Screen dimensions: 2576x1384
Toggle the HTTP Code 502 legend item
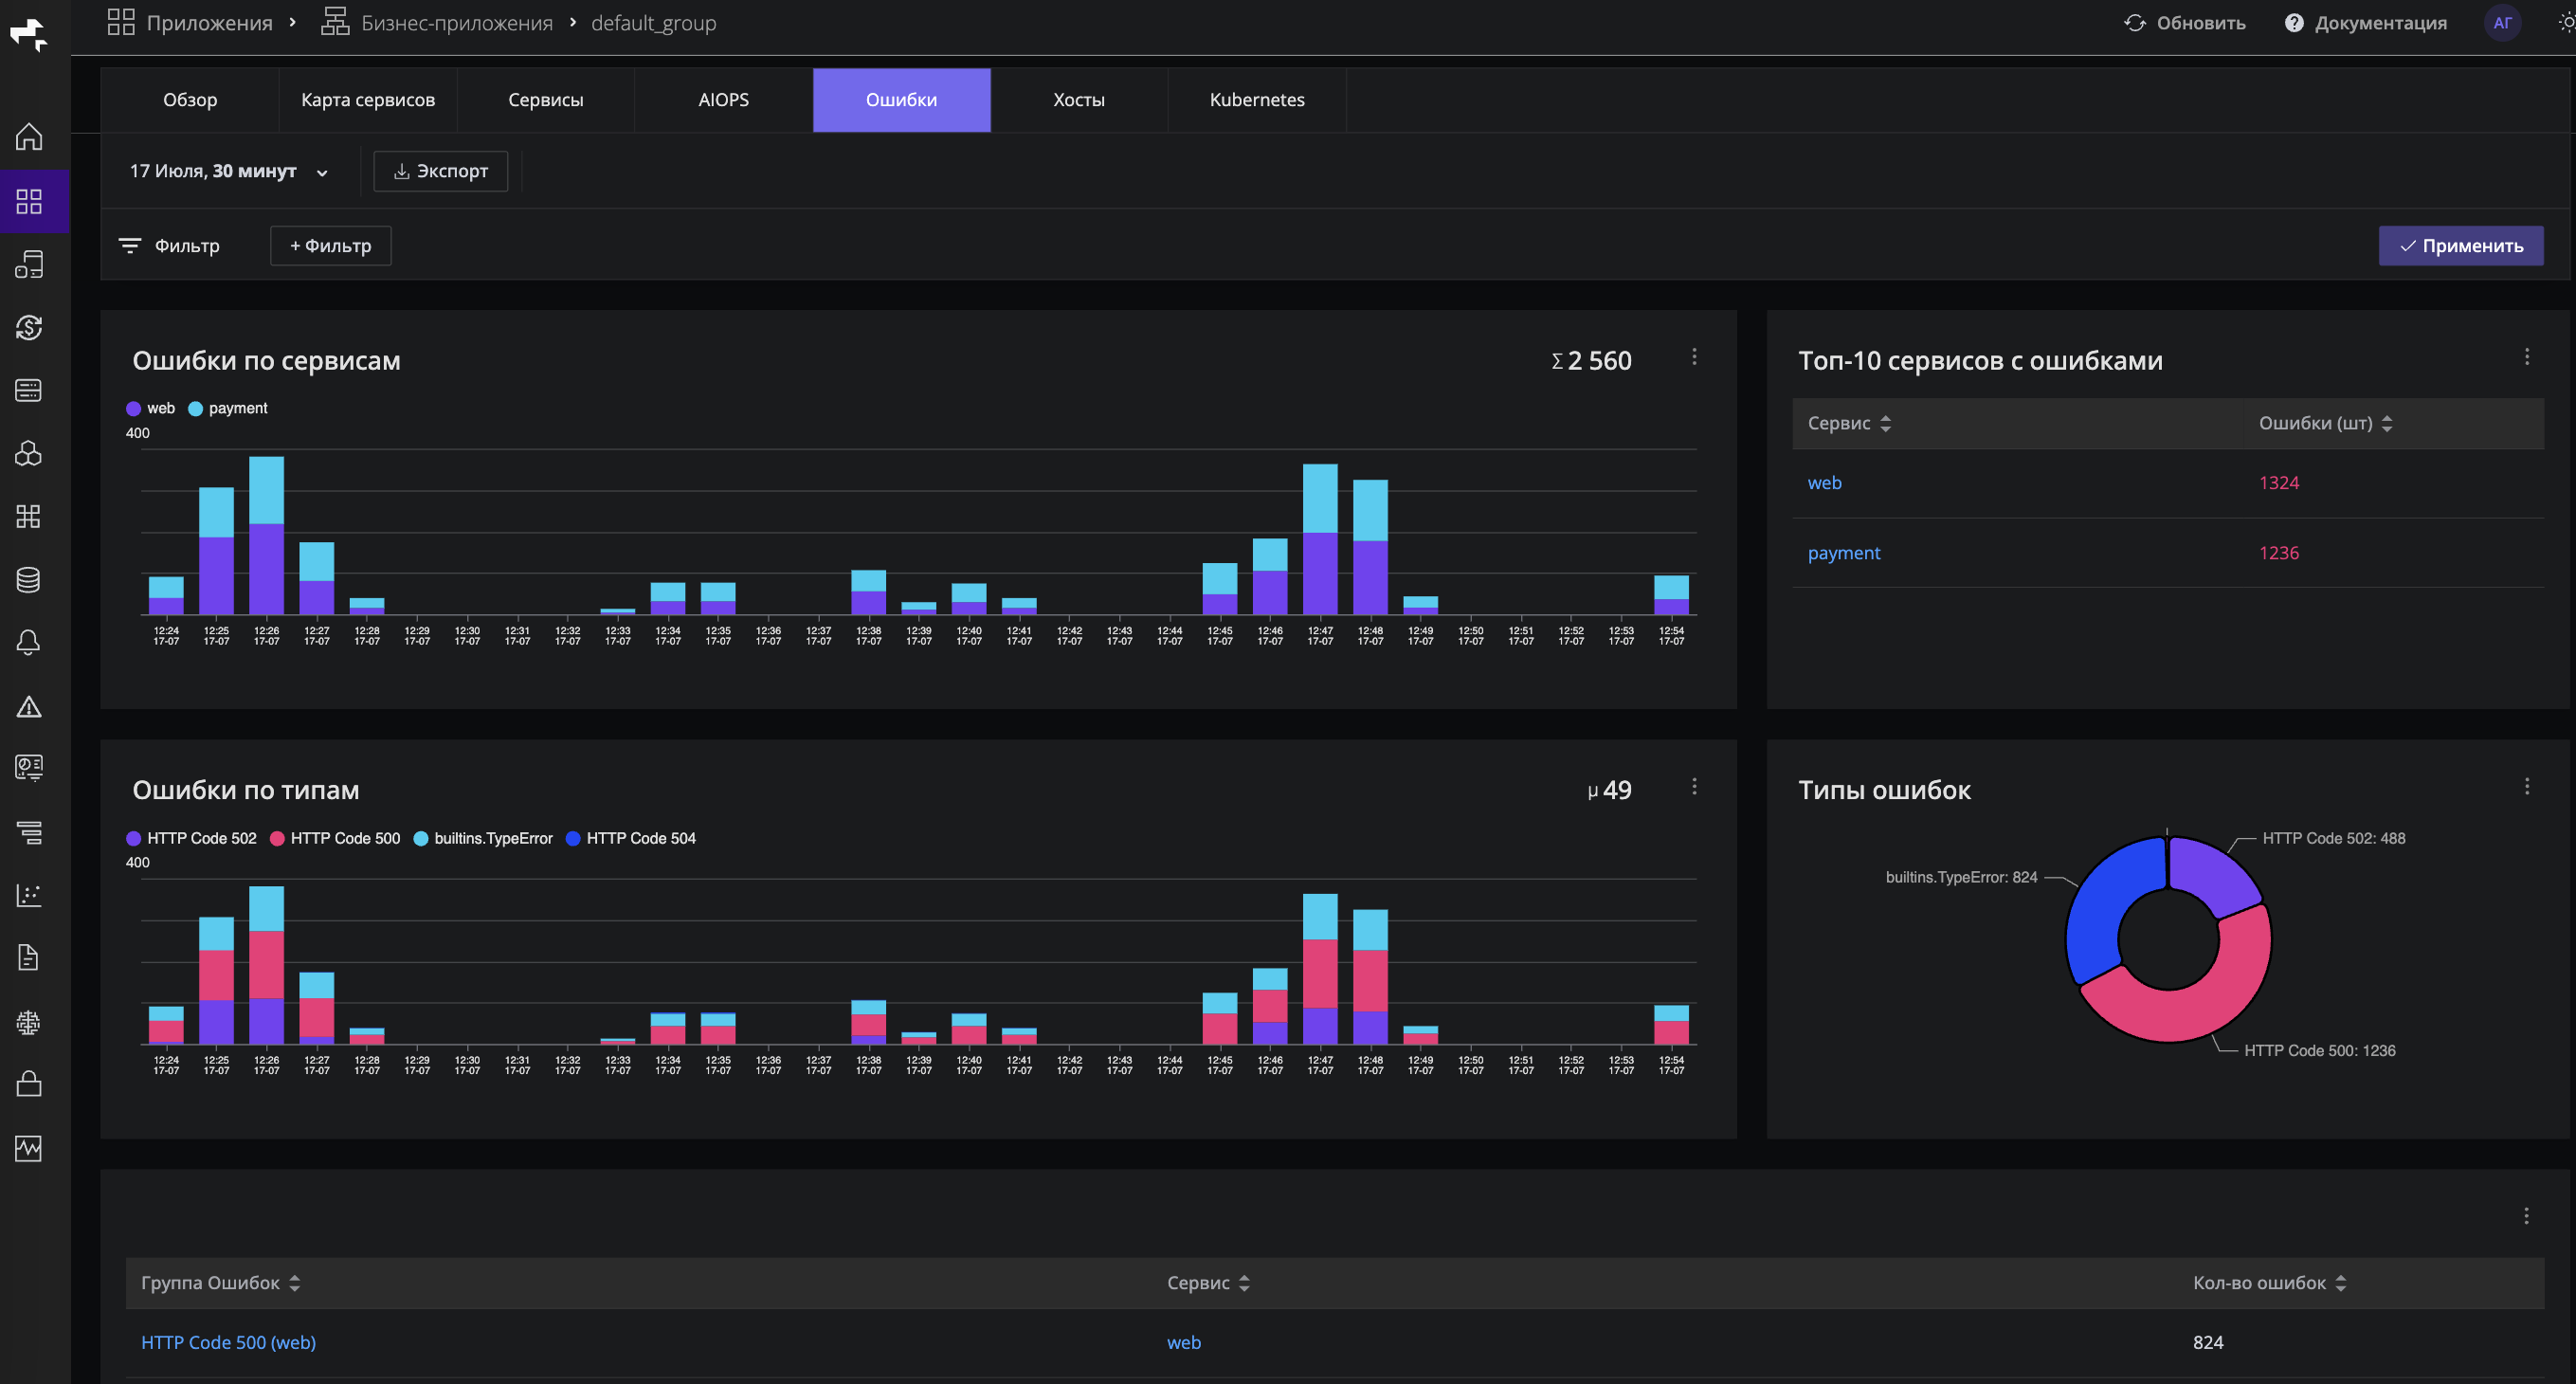click(192, 838)
